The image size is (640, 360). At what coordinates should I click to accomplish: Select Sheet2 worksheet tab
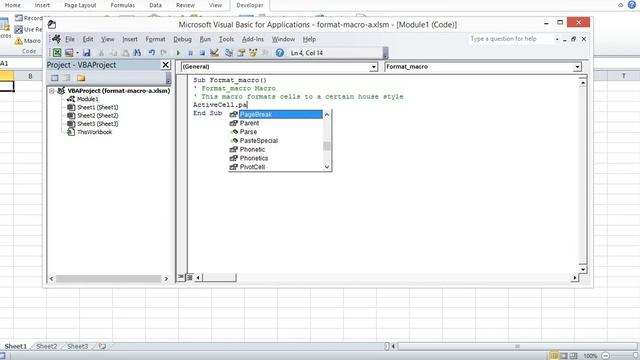tap(47, 347)
